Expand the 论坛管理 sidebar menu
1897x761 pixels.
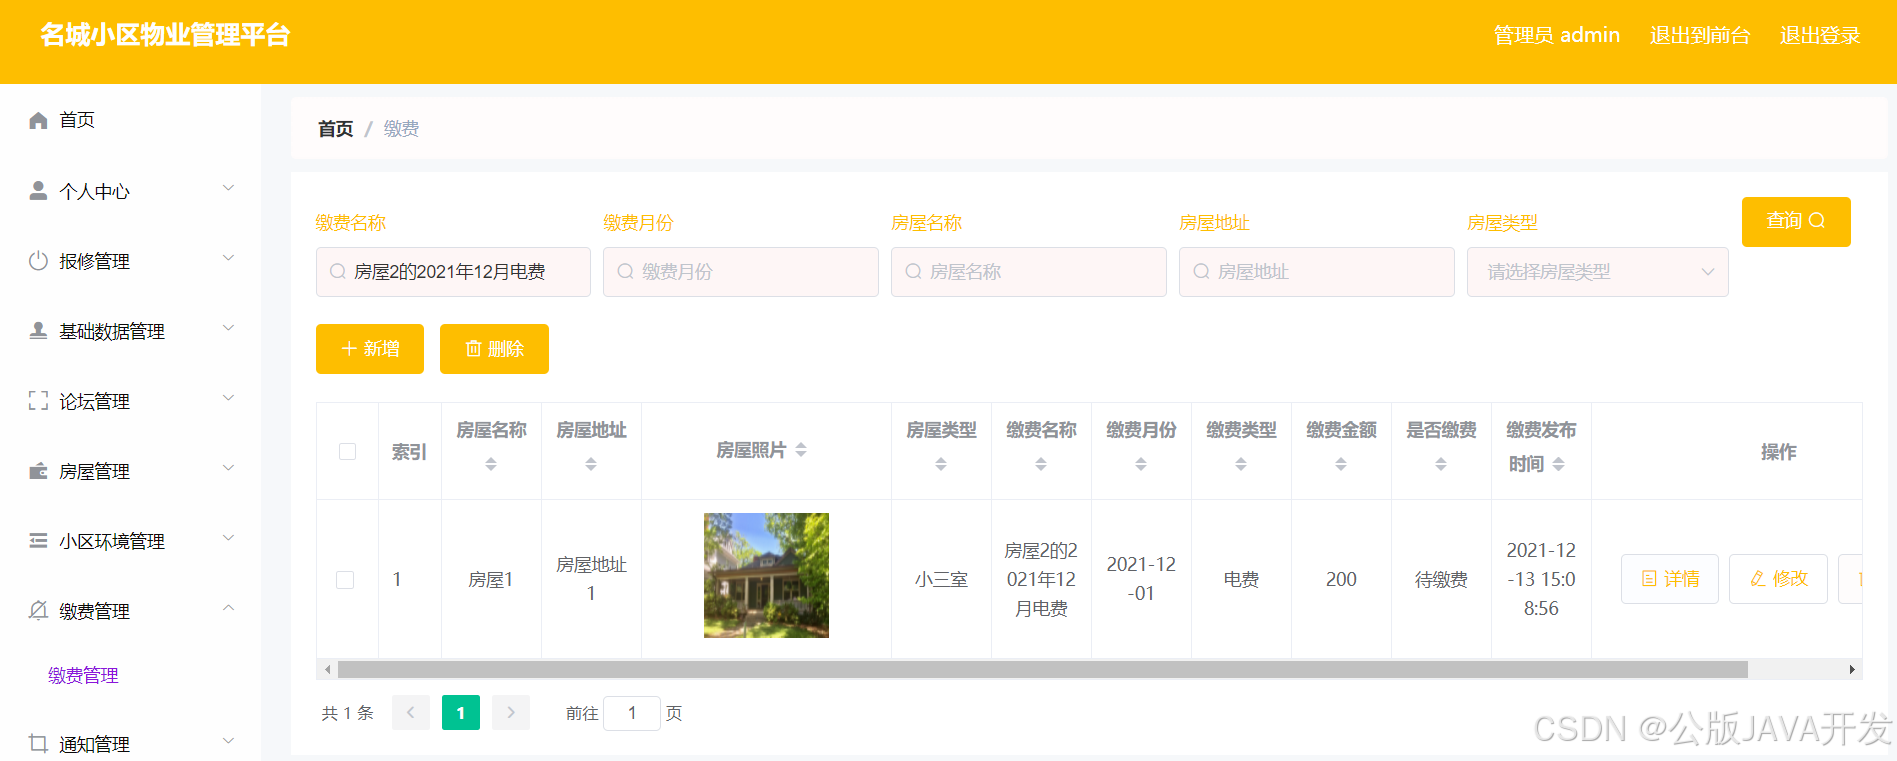coord(228,398)
